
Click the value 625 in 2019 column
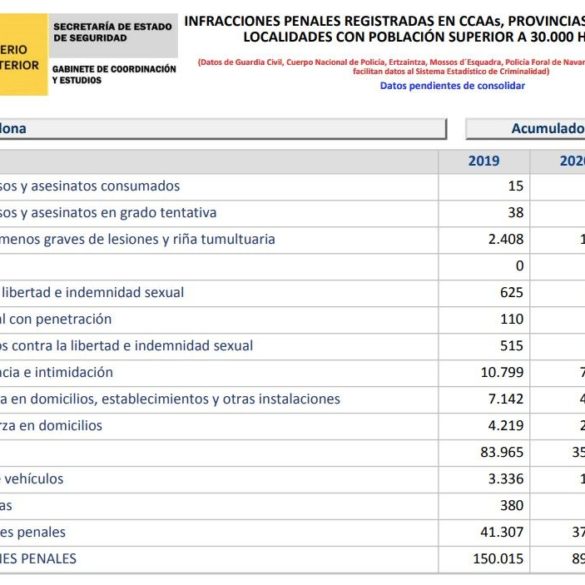(512, 292)
